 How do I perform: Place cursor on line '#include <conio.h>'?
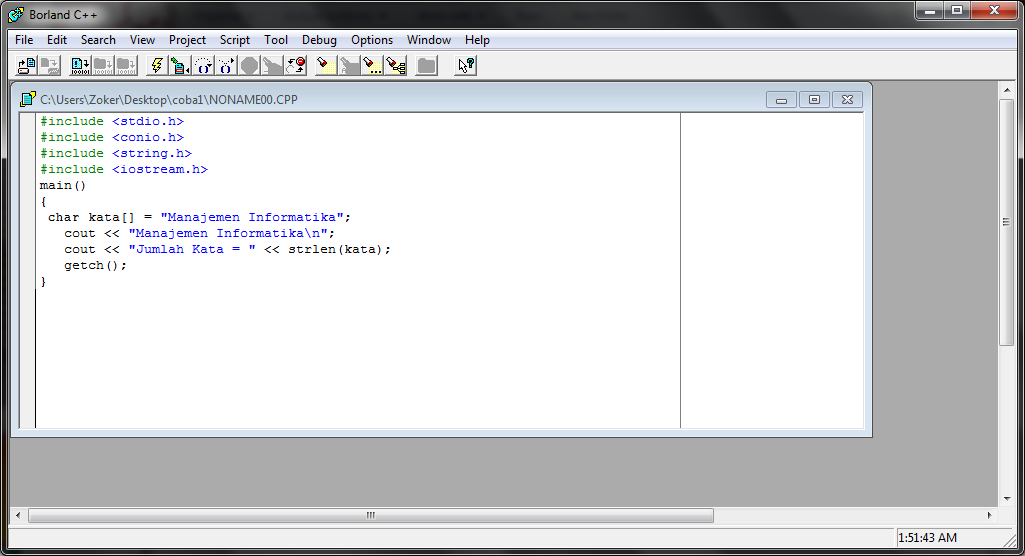112,137
